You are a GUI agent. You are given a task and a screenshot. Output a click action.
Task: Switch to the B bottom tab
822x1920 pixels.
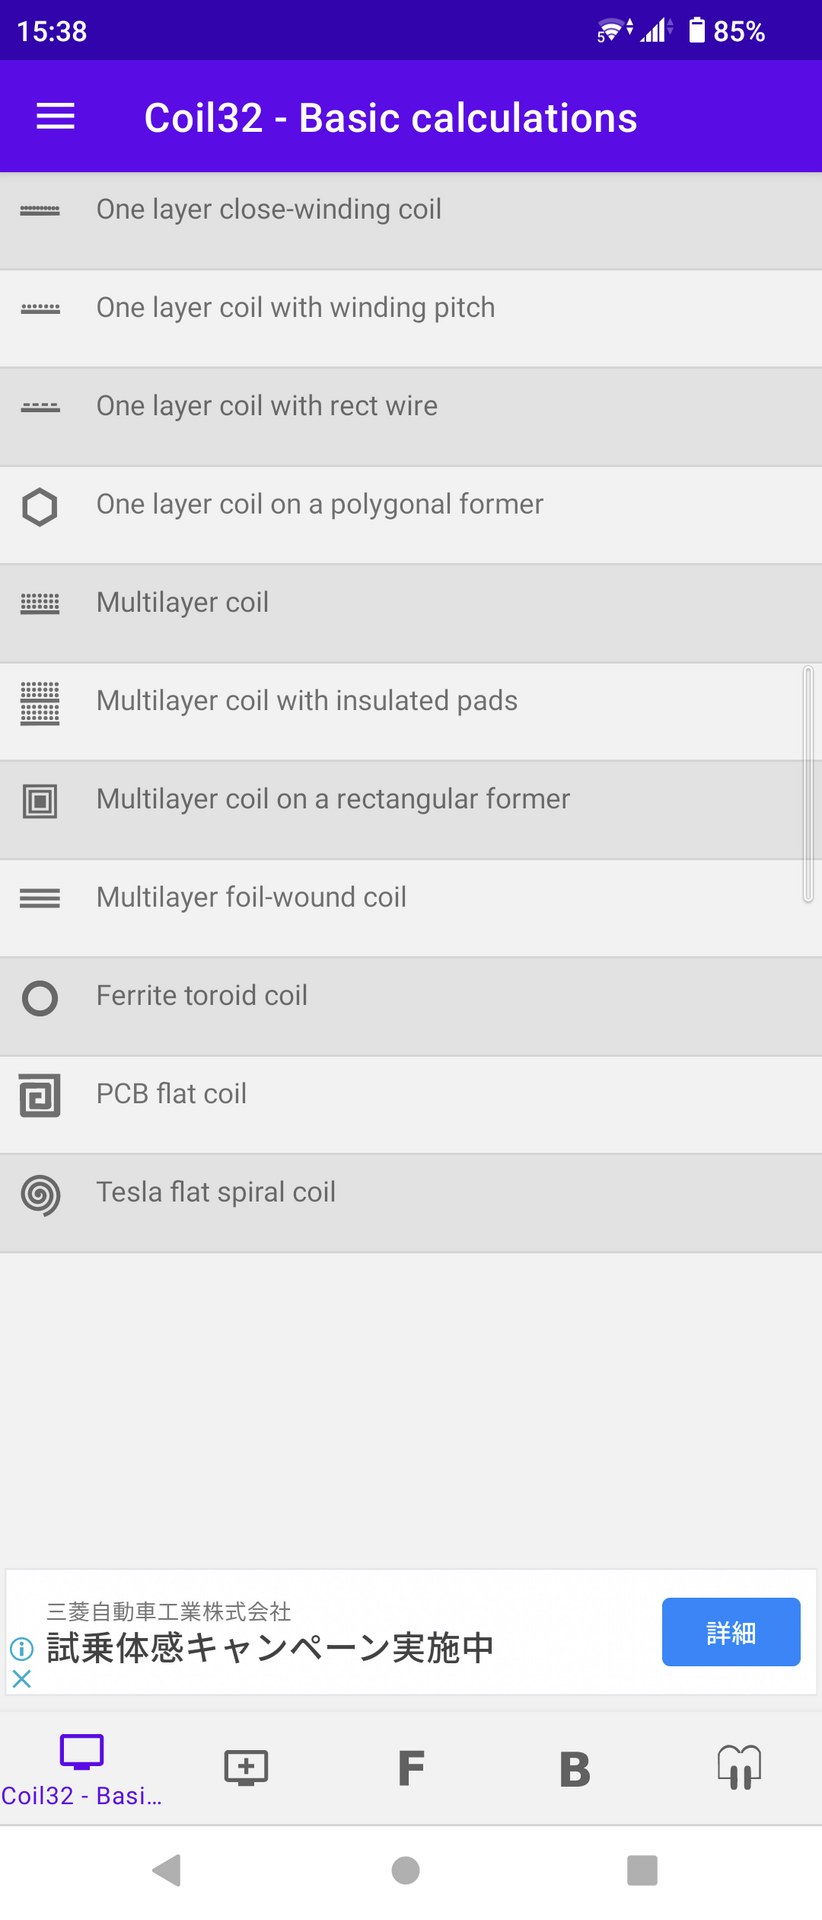(575, 1768)
